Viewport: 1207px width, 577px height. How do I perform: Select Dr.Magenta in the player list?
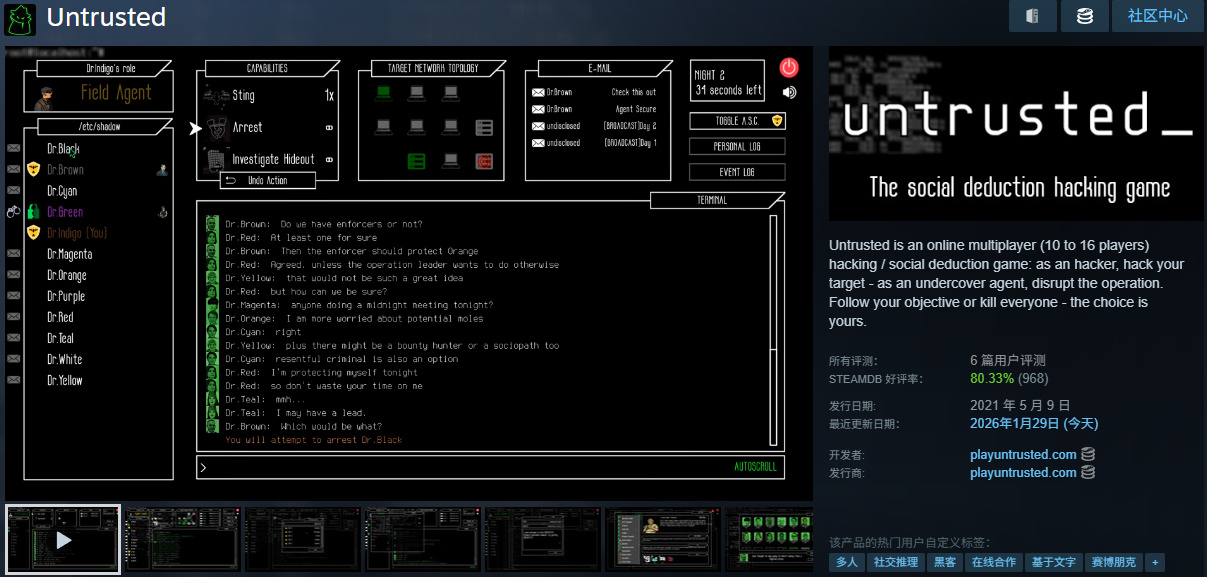click(x=69, y=254)
